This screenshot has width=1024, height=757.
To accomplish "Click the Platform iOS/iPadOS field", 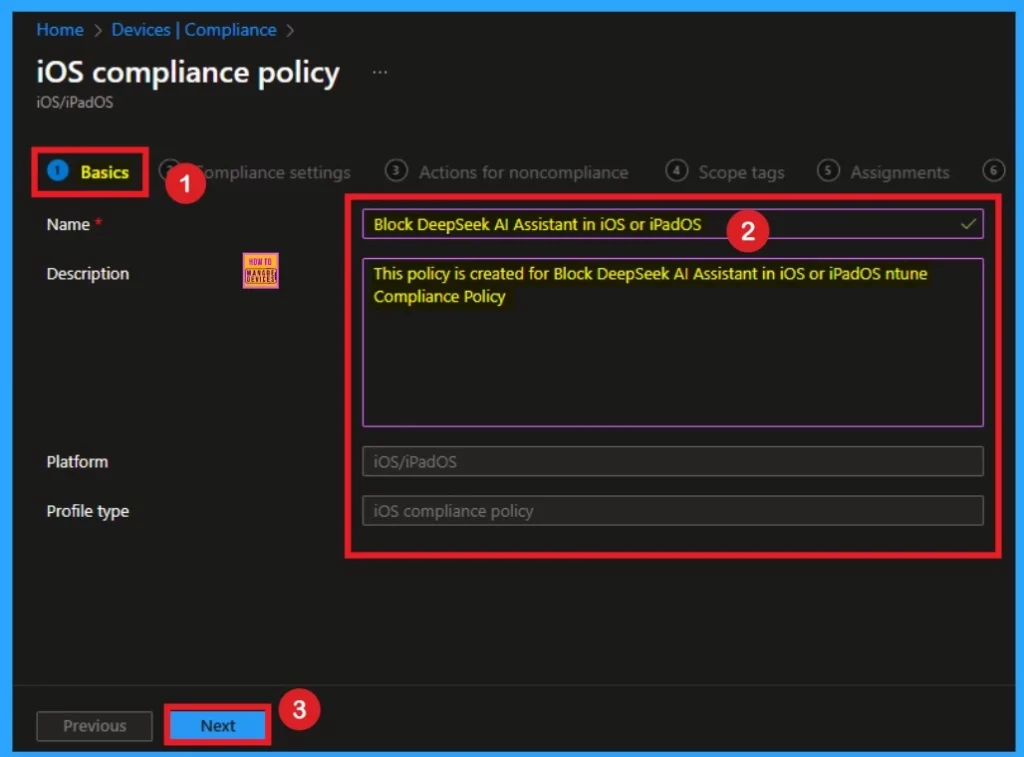I will click(672, 461).
